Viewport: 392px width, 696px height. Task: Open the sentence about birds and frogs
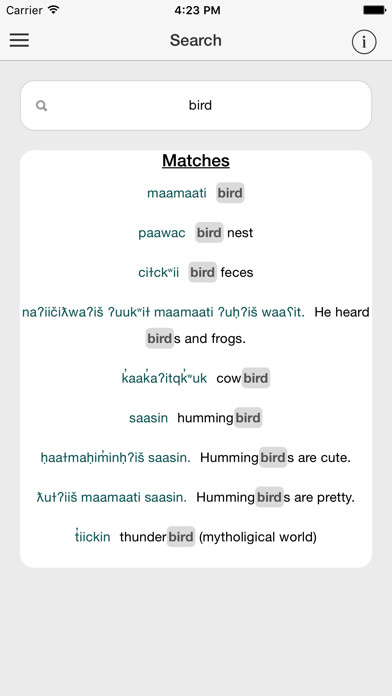196,325
